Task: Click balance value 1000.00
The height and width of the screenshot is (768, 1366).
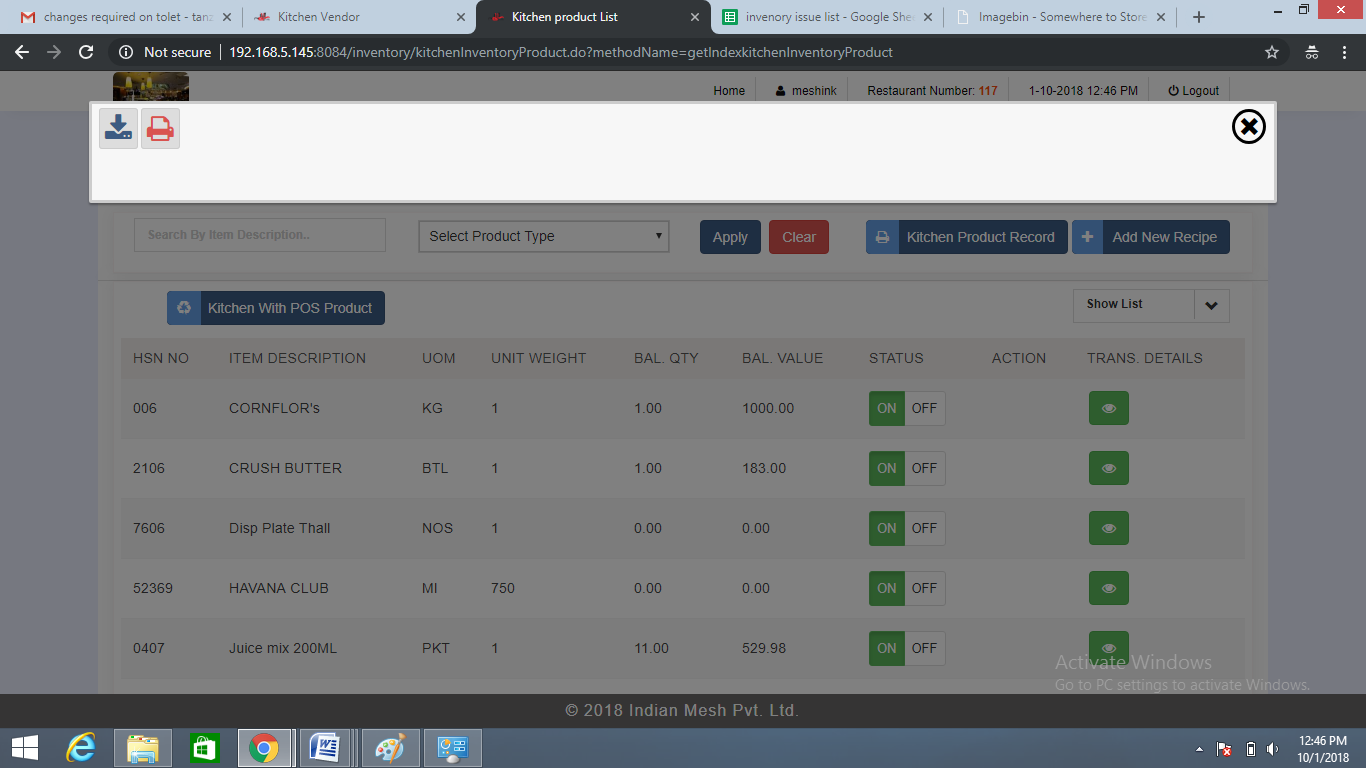Action: pyautogui.click(x=768, y=408)
